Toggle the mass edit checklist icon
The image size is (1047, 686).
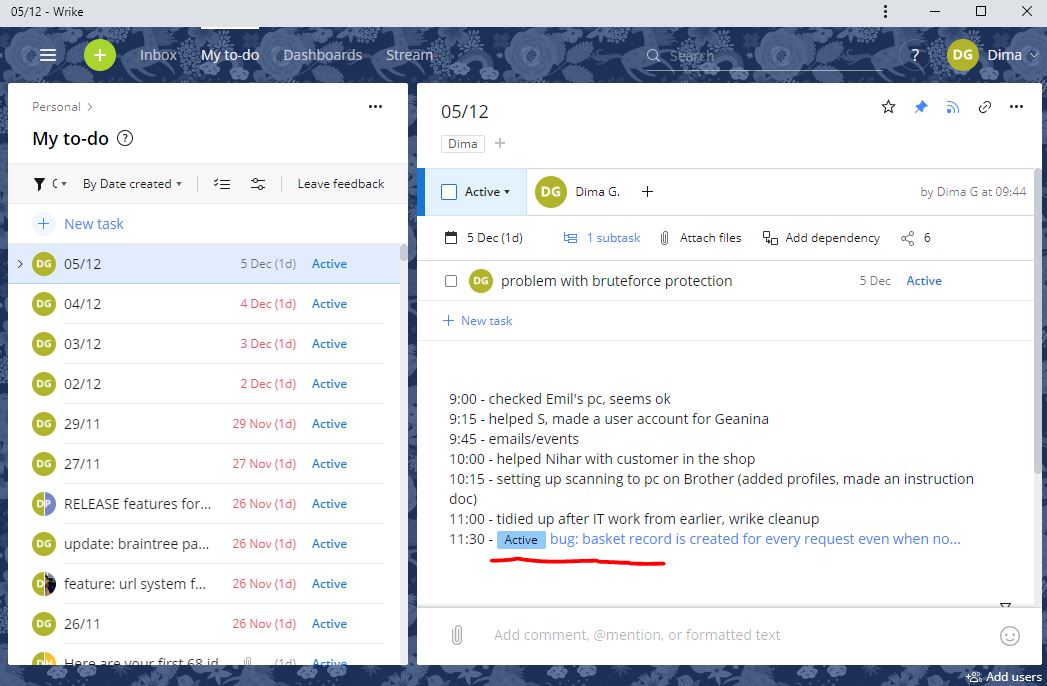click(222, 184)
